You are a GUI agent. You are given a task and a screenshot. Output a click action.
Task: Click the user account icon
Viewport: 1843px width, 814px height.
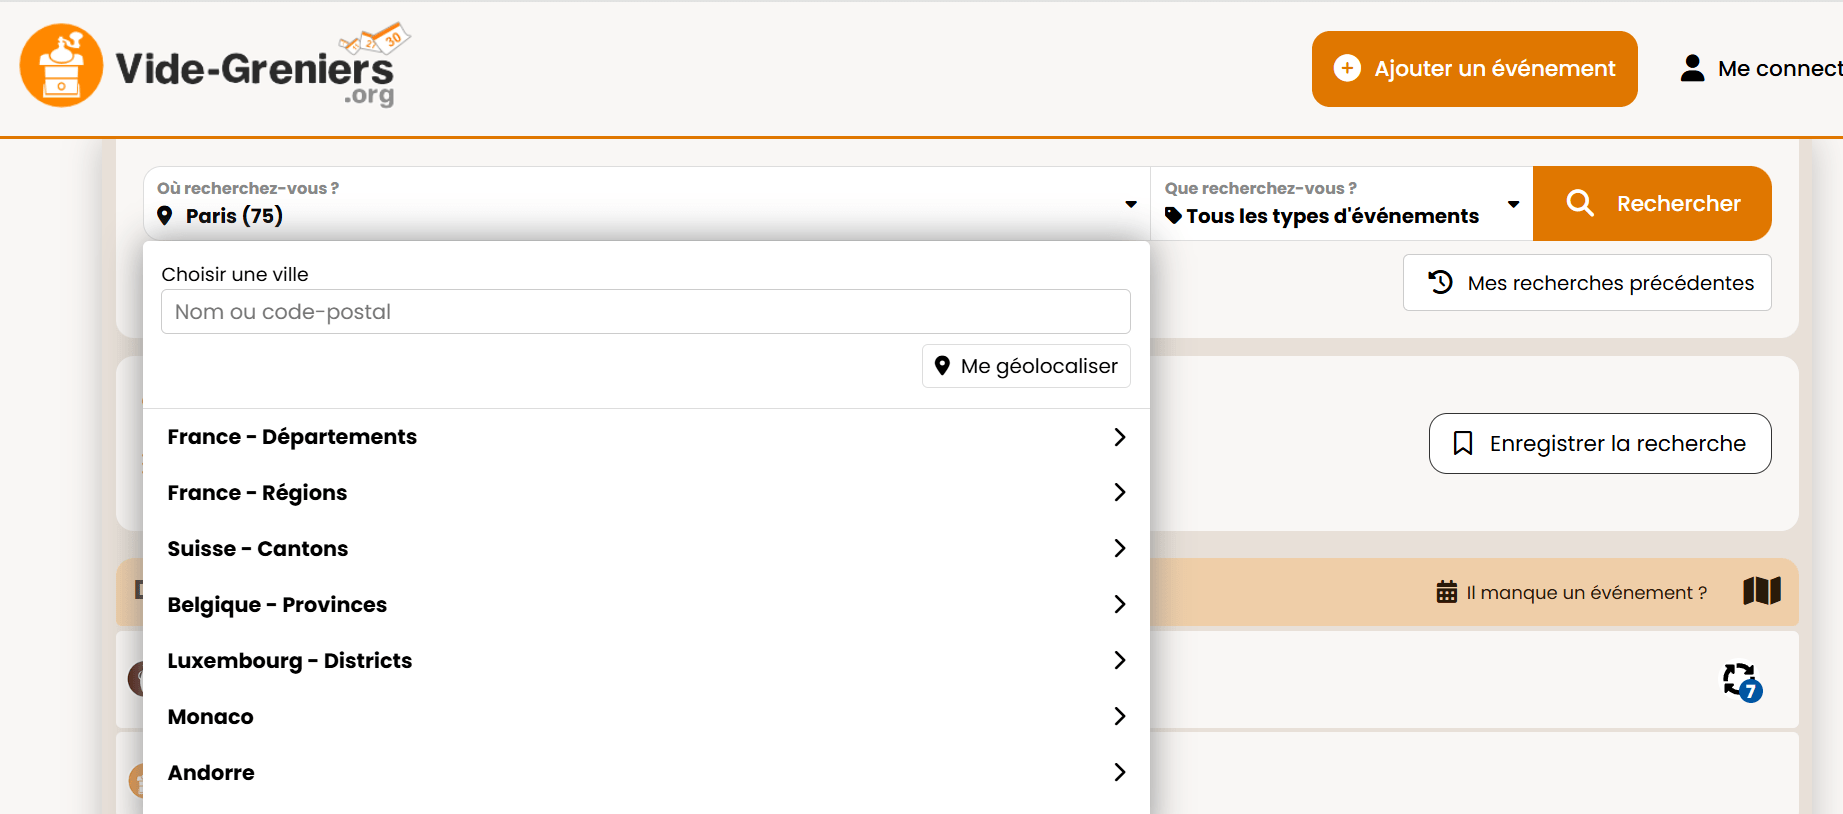click(1692, 68)
